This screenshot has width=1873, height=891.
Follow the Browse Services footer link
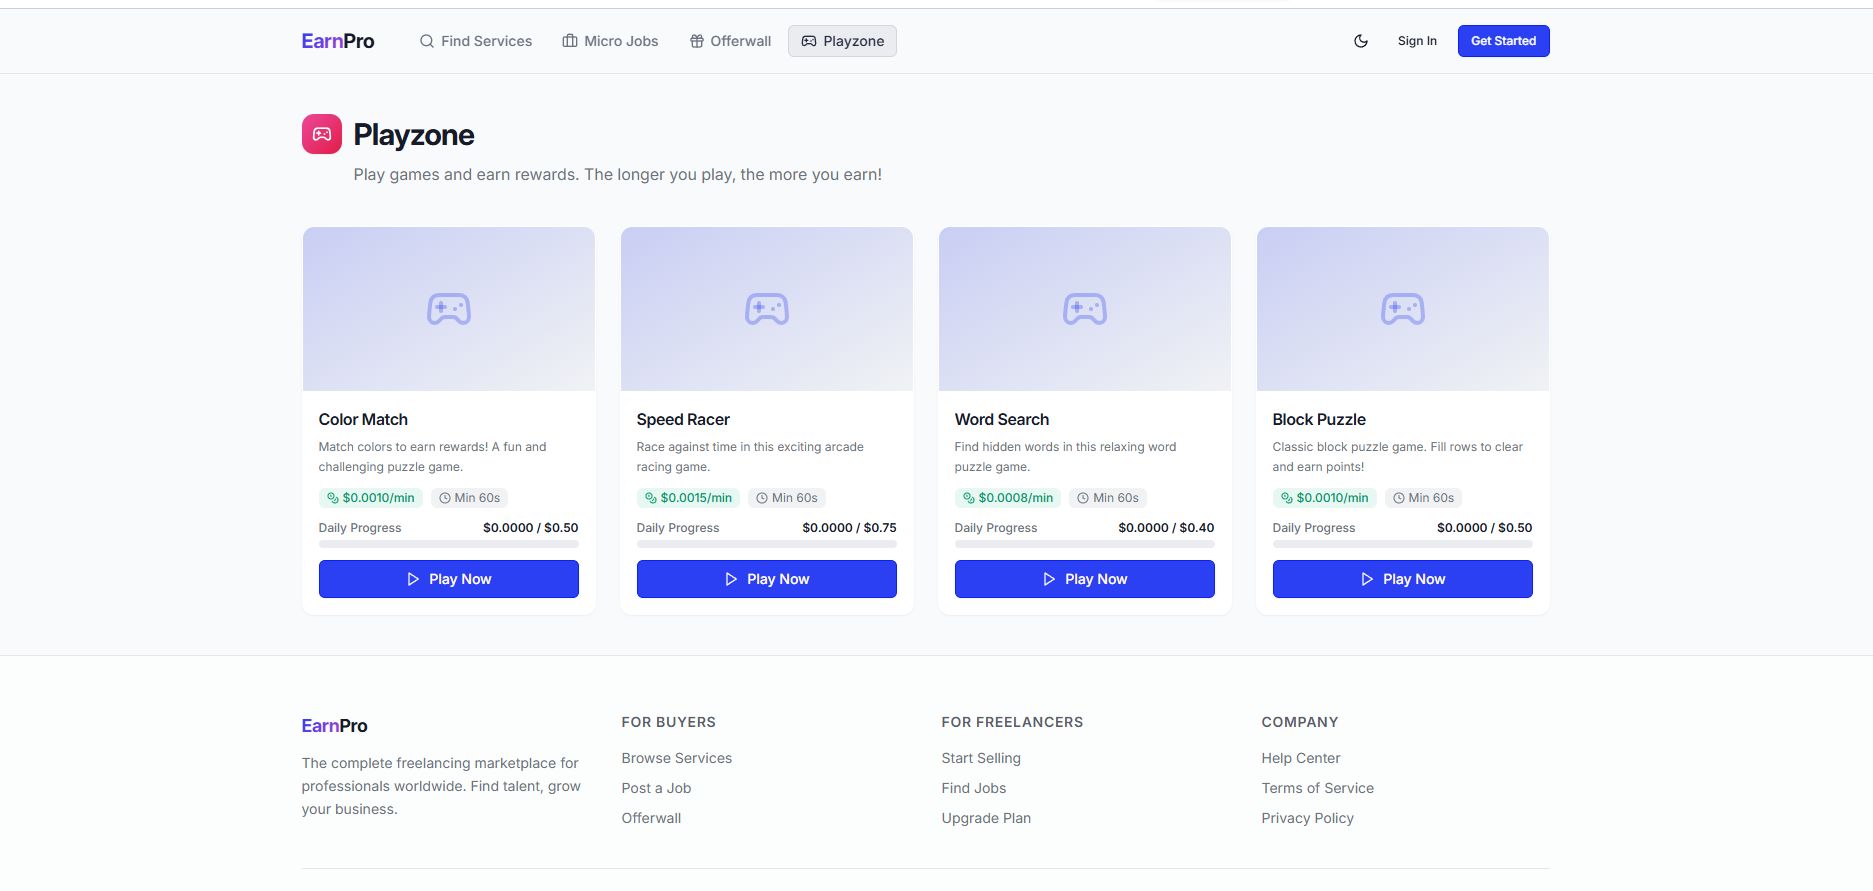676,758
